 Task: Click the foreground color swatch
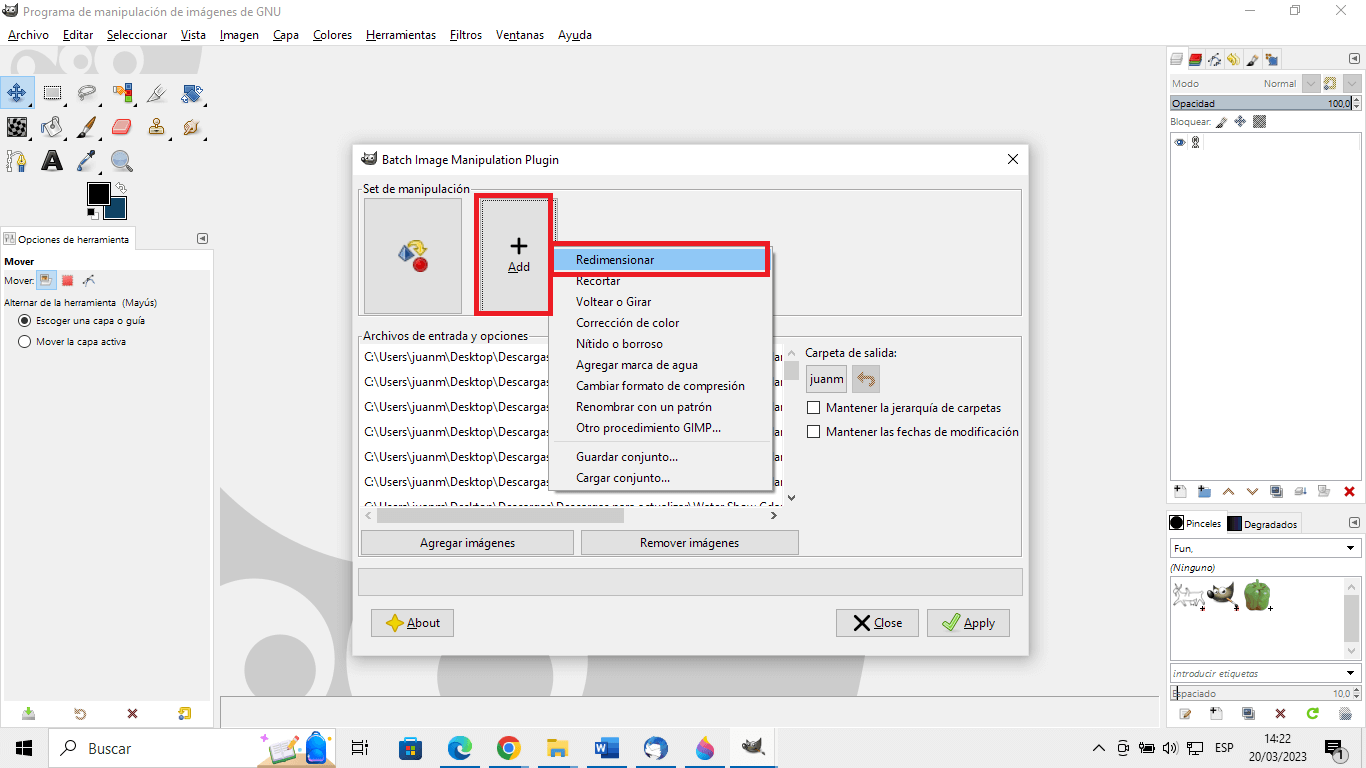click(x=98, y=194)
